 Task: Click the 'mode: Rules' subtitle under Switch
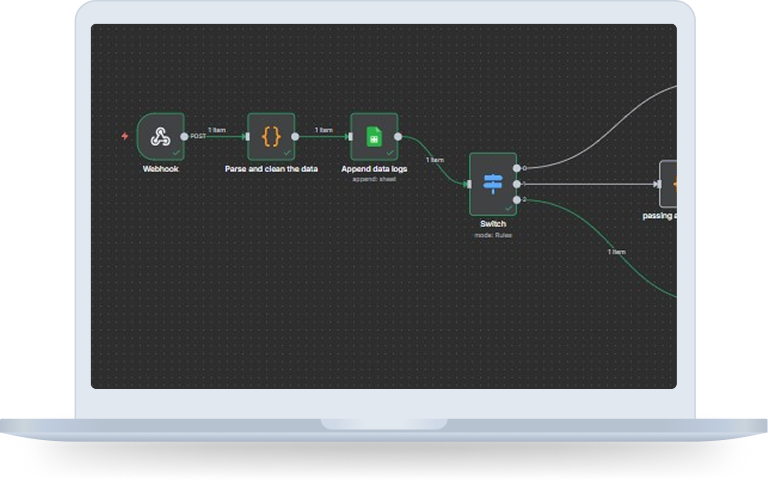[x=493, y=234]
